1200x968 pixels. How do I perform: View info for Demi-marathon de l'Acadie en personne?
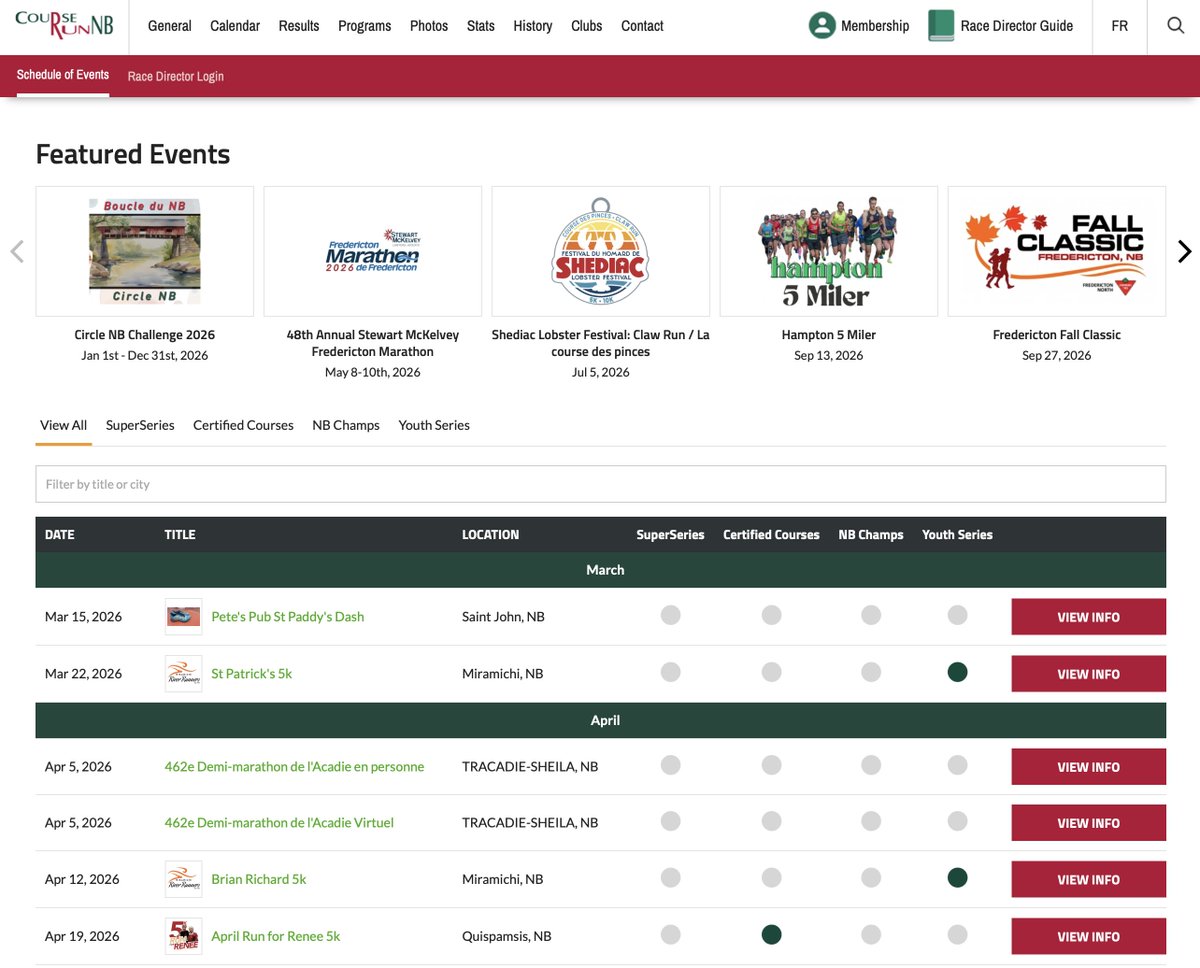[x=1089, y=767]
